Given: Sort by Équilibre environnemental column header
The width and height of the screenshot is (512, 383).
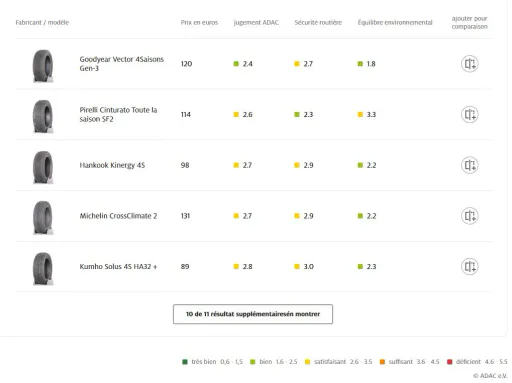Looking at the screenshot, I should pos(395,22).
